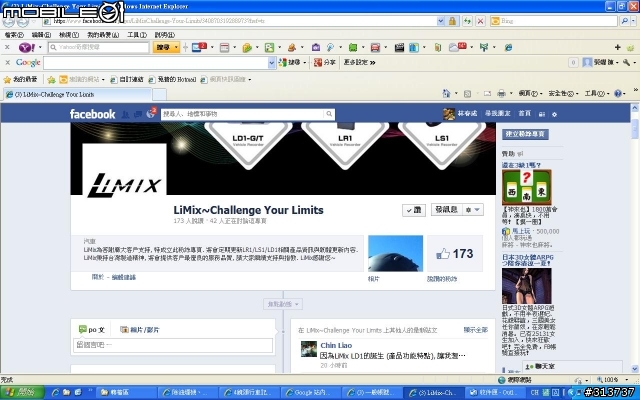
Task: Open the Google toolbar search box dropdown
Action: click(271, 62)
